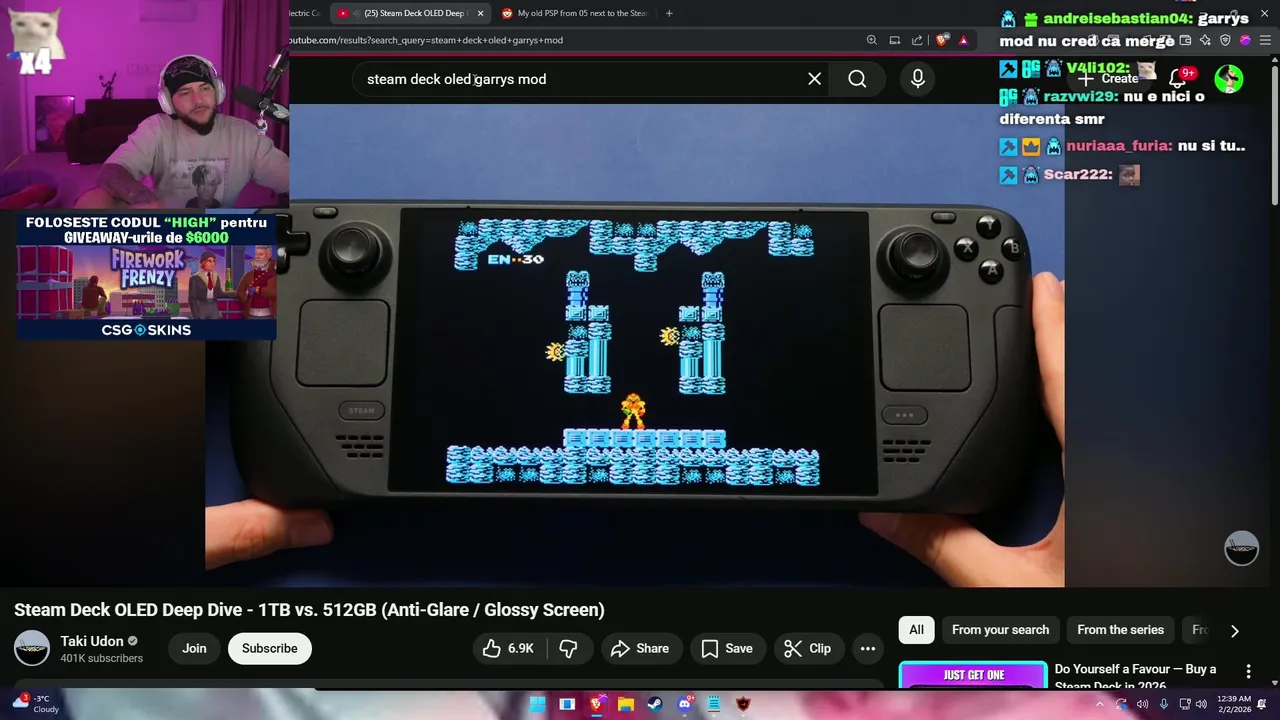The image size is (1280, 720).
Task: Like the video with 6.9K thumbs up
Action: click(510, 649)
